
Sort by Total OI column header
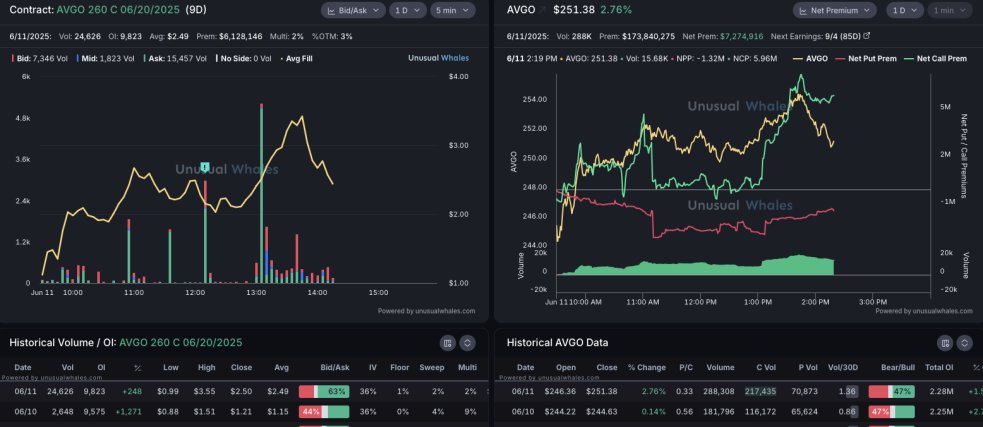(x=939, y=367)
